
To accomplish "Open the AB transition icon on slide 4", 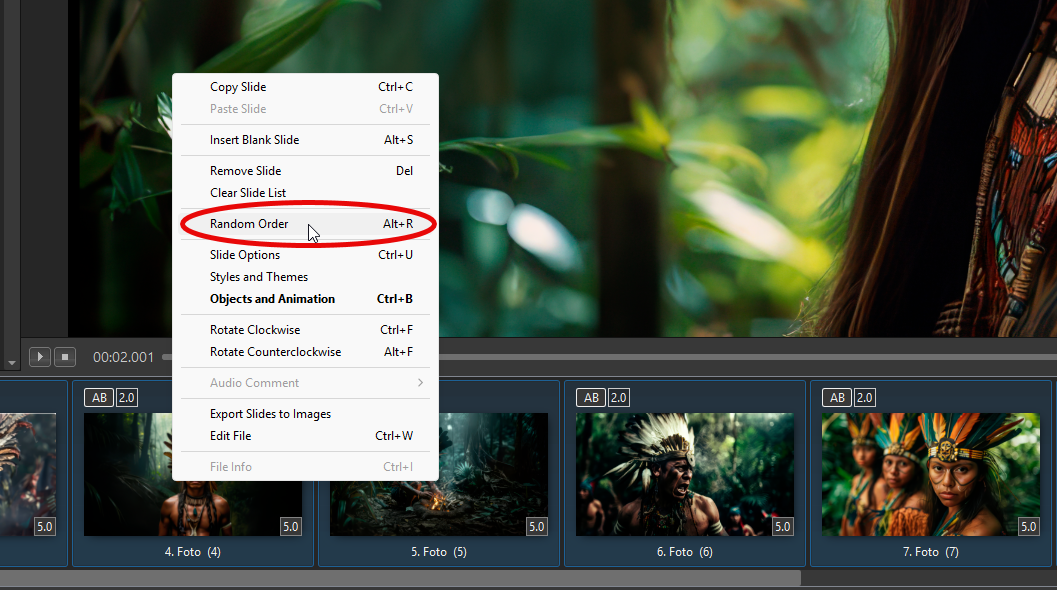I will (x=99, y=398).
